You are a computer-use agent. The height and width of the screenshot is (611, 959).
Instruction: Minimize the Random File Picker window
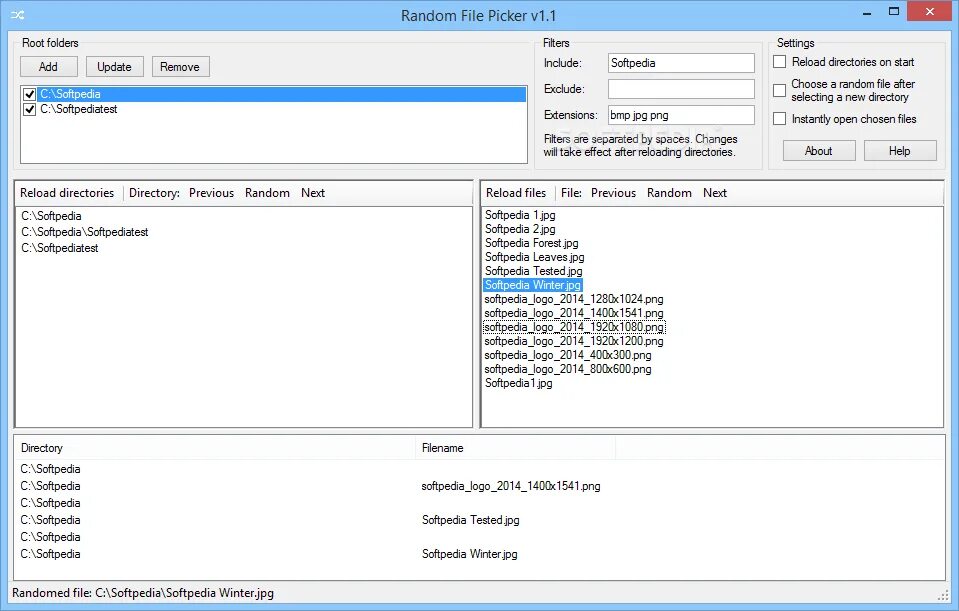[867, 12]
